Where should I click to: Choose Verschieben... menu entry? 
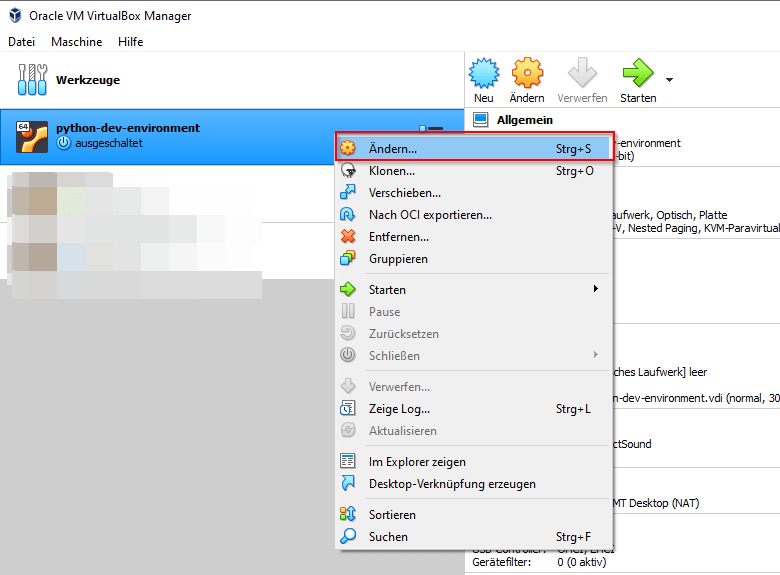click(474, 192)
